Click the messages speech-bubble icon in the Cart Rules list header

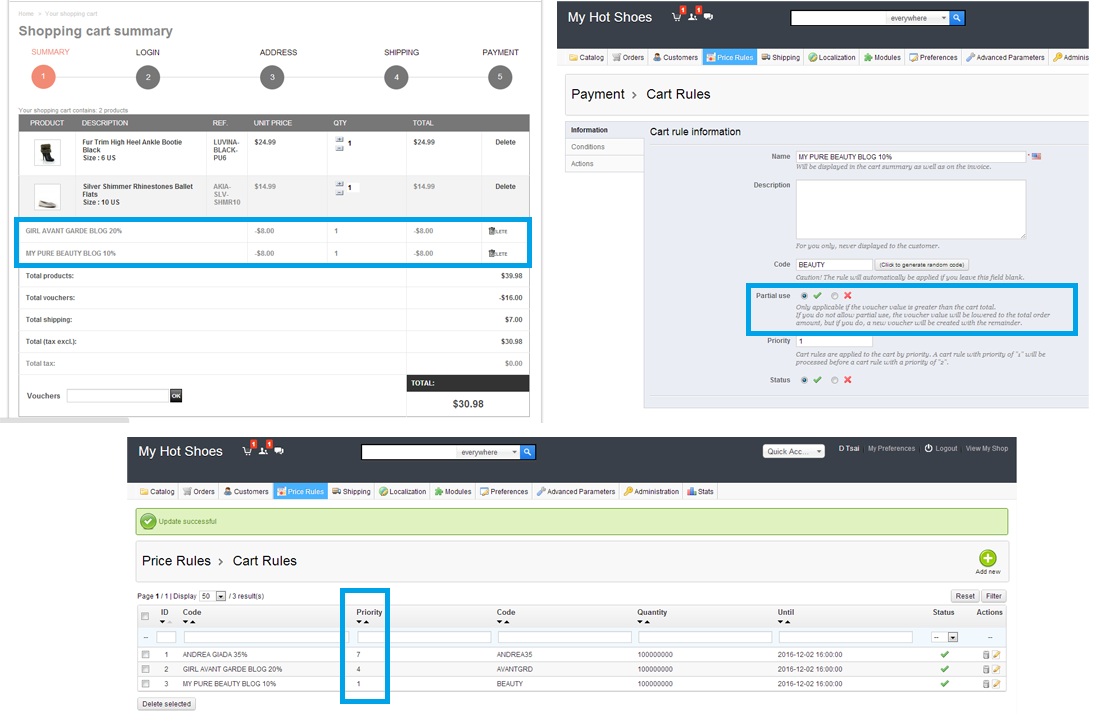click(279, 451)
